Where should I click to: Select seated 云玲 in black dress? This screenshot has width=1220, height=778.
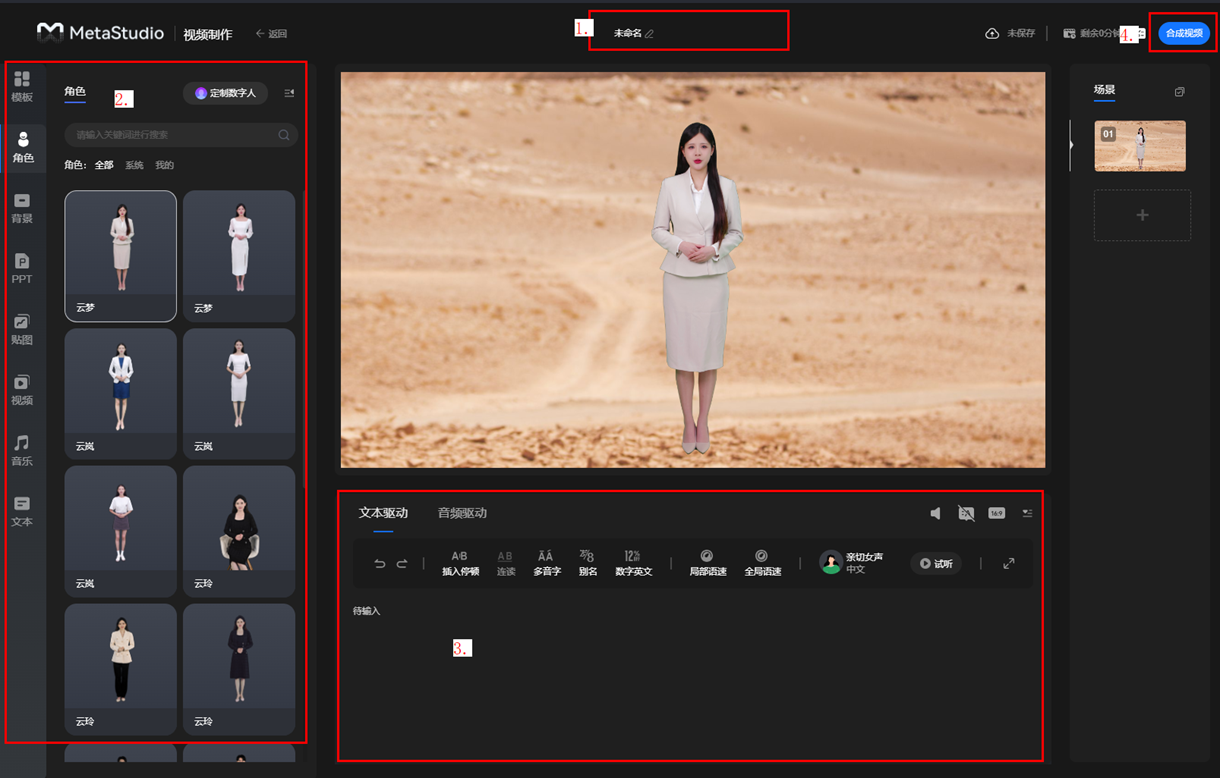coord(239,531)
